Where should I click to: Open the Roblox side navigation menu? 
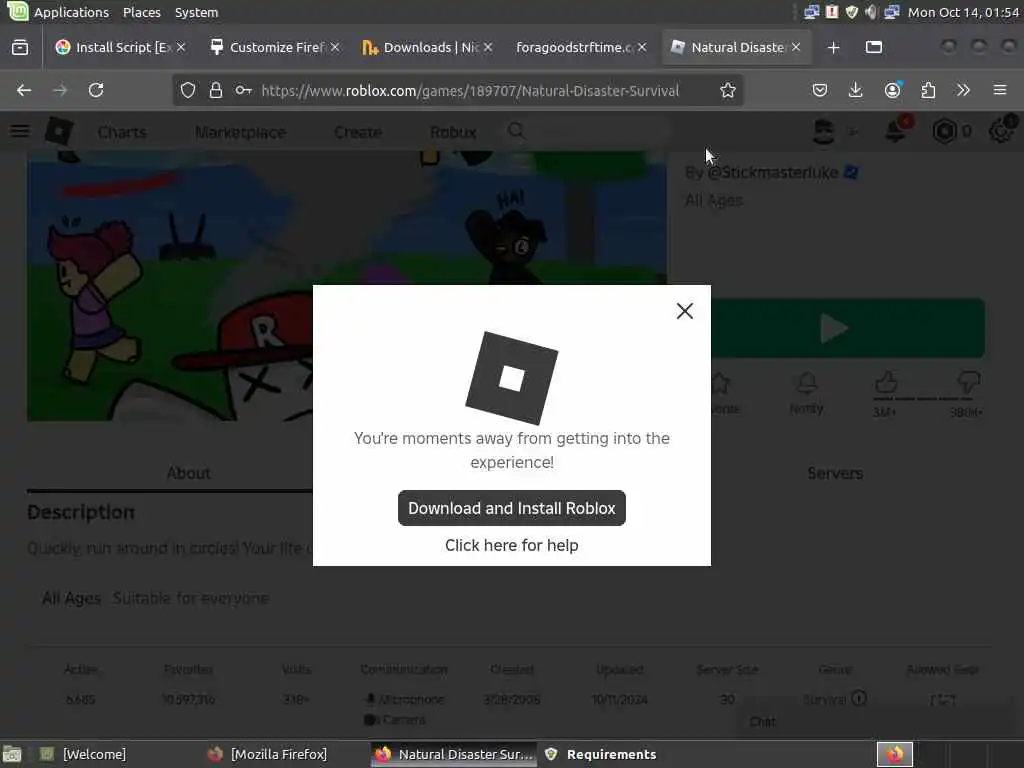pos(20,132)
